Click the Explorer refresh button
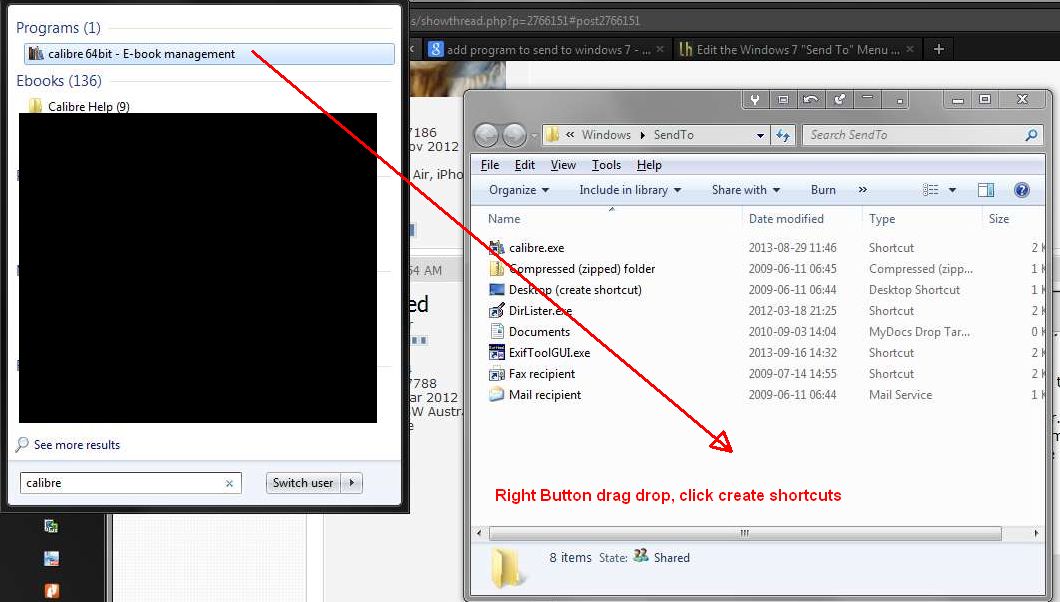 click(783, 135)
